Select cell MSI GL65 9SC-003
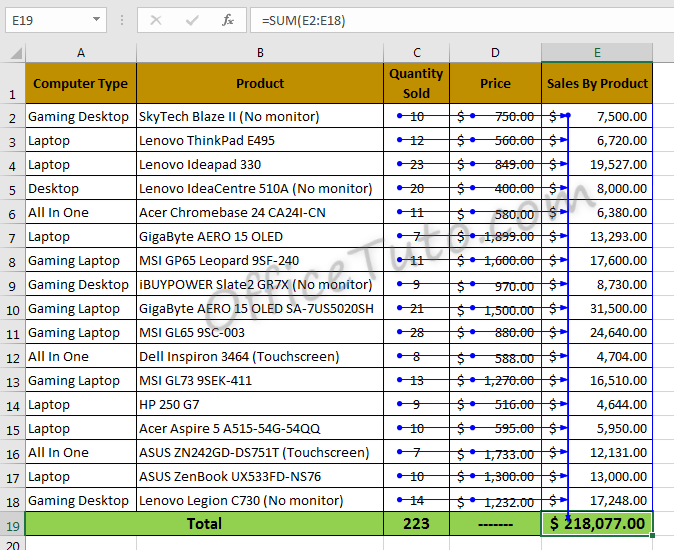The image size is (674, 550). (x=260, y=332)
